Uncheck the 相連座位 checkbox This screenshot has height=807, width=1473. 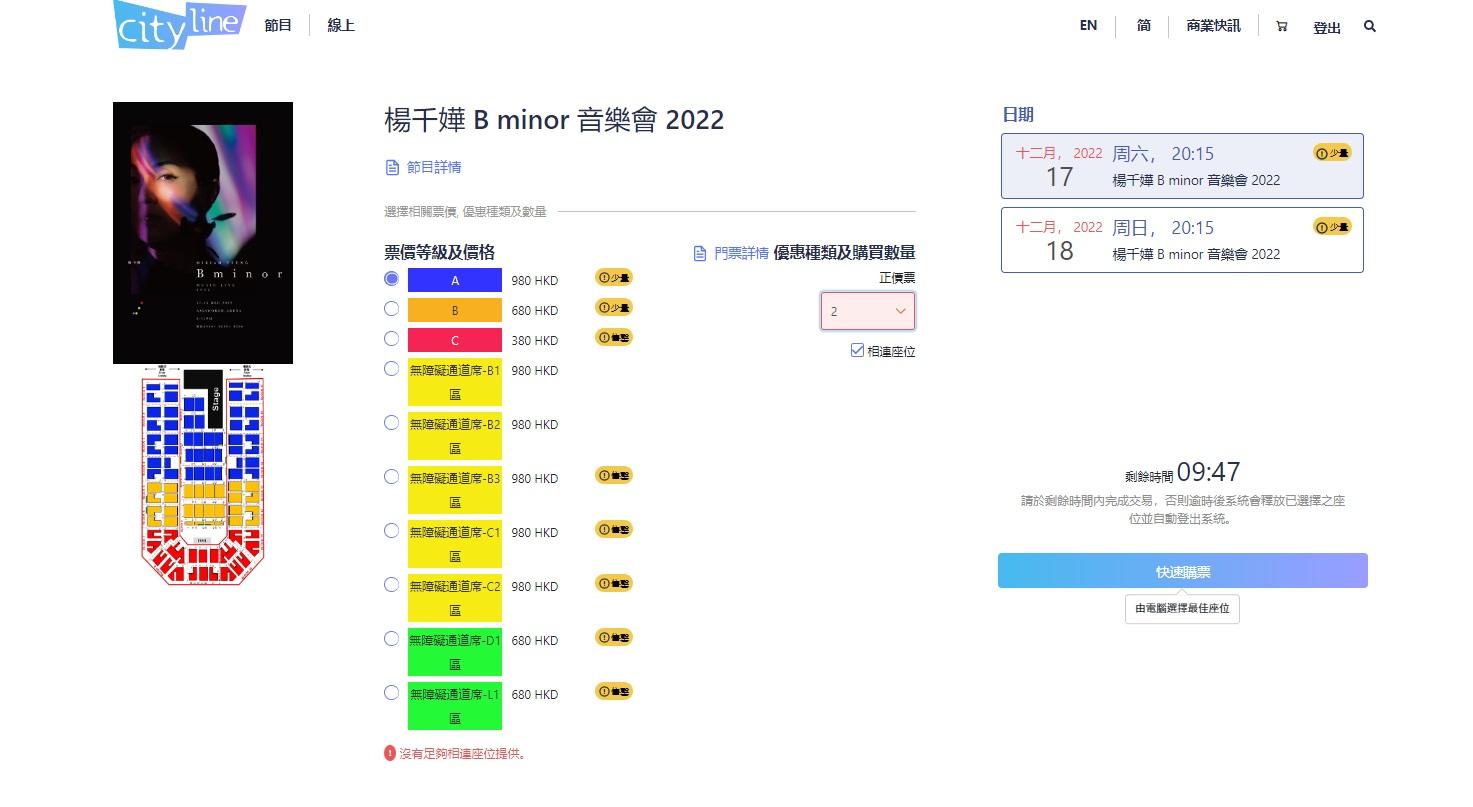pos(857,351)
